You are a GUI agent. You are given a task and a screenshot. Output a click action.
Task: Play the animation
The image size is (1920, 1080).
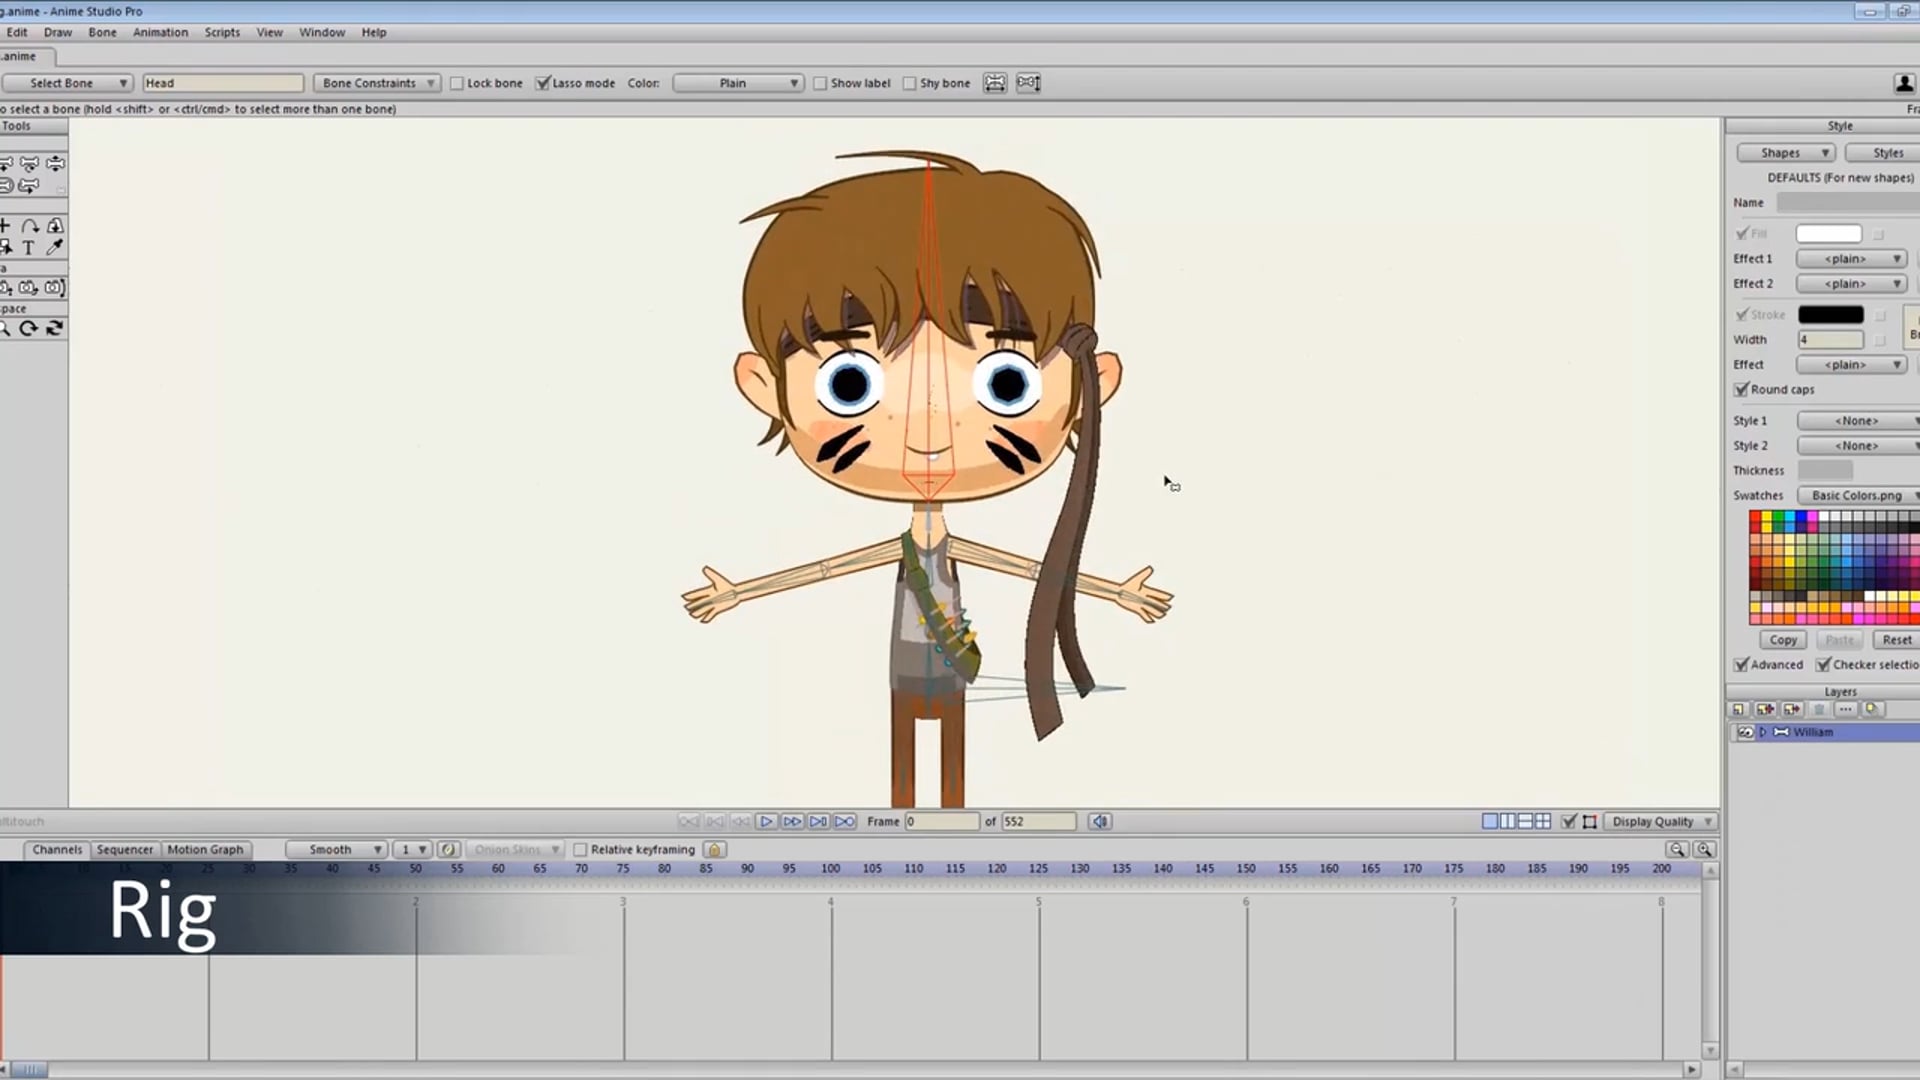766,821
